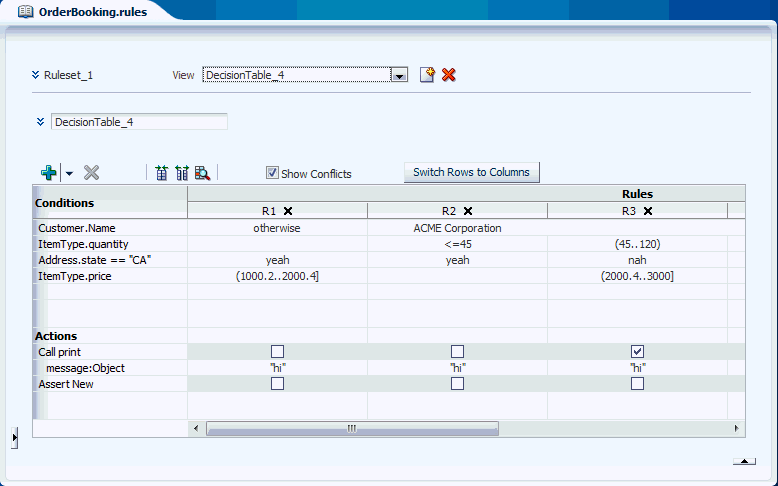Viewport: 778px width, 486px height.
Task: Check Assert New box for R2
Action: (457, 384)
